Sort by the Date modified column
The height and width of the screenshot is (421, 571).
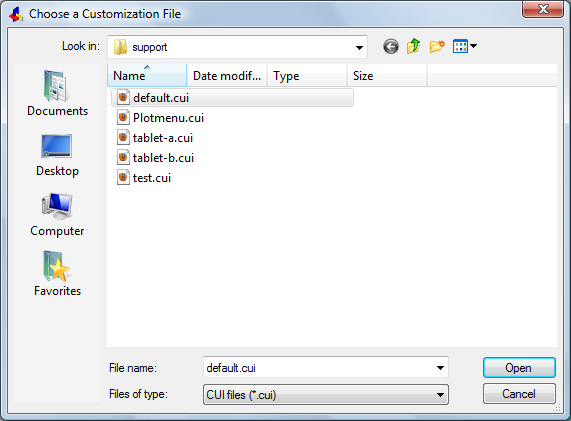[x=227, y=75]
